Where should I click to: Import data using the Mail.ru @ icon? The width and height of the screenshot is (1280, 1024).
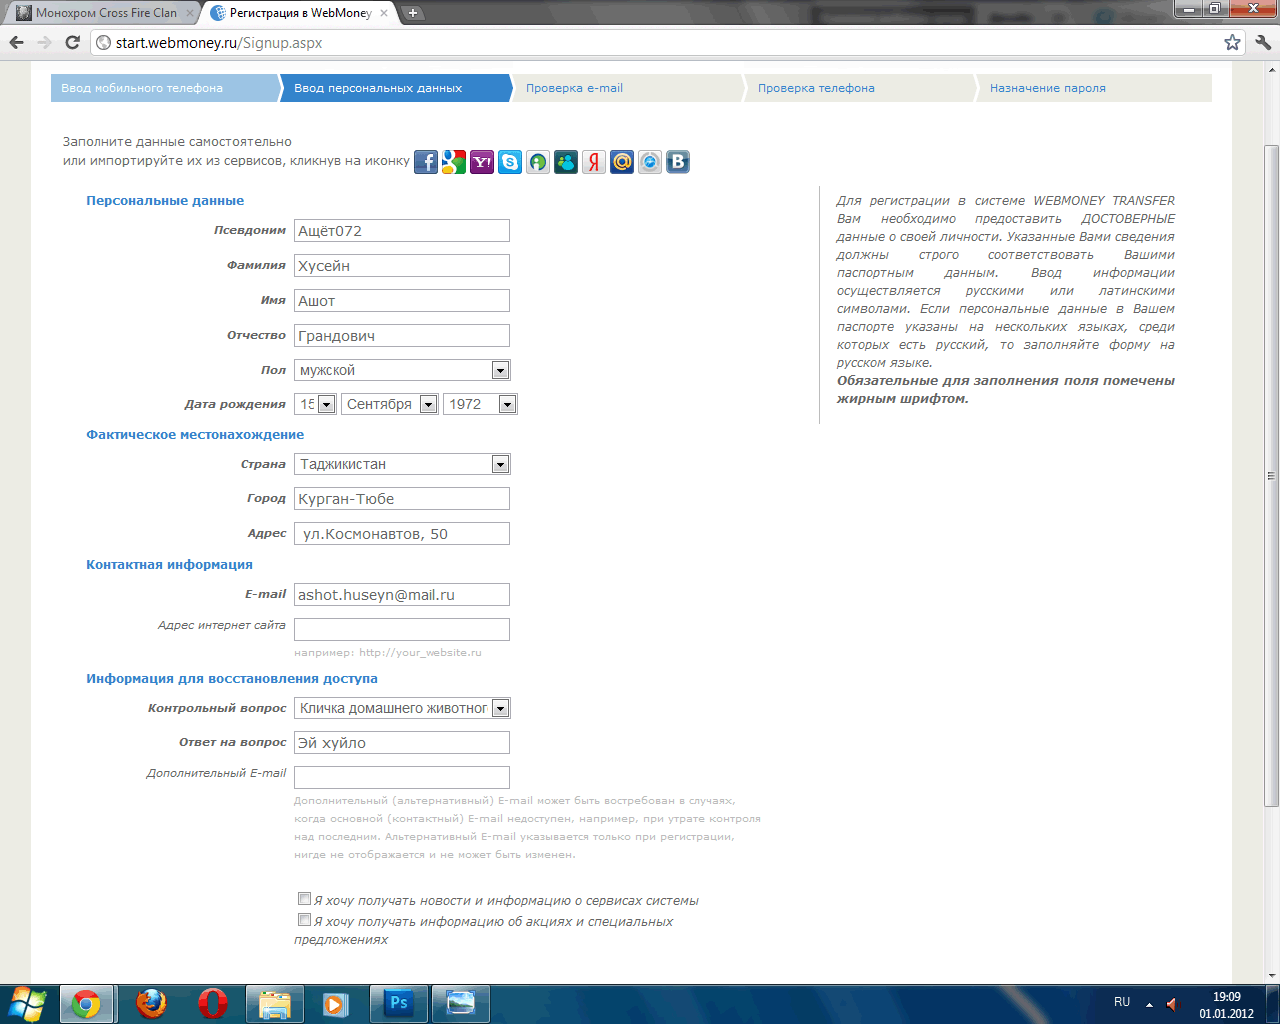[x=622, y=162]
